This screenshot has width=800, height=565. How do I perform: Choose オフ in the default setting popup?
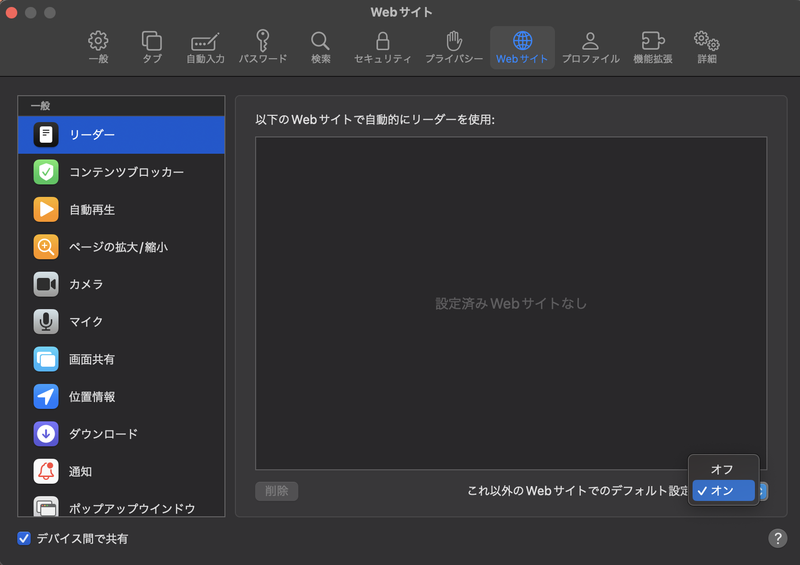pyautogui.click(x=723, y=469)
